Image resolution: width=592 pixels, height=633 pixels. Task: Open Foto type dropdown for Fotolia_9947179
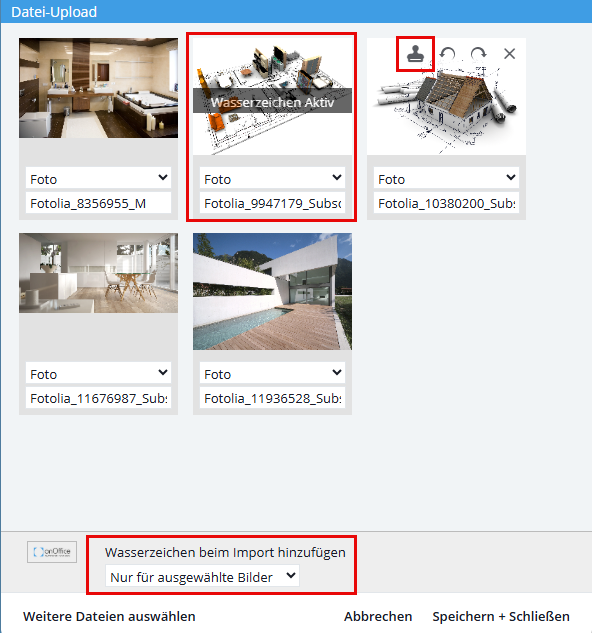(272, 178)
